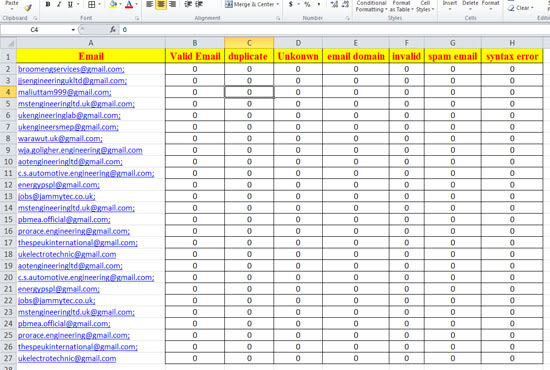This screenshot has height=370, width=550.
Task: Open warawut.uk@gmail.com link
Action: tap(60, 139)
